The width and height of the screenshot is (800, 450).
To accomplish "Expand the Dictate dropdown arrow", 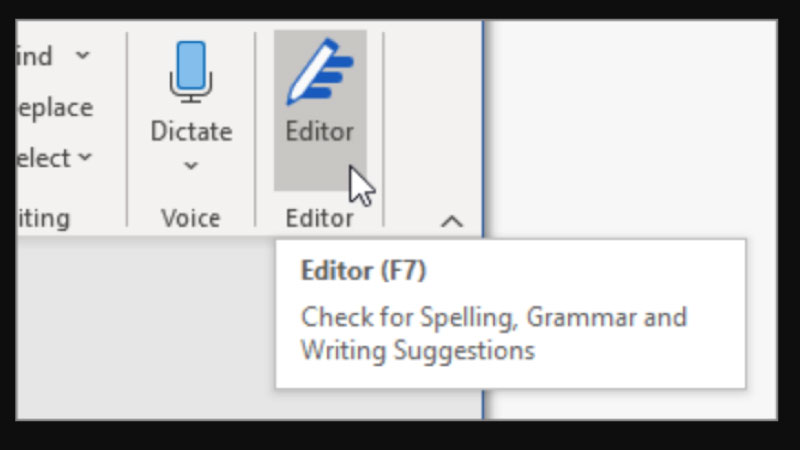I will [x=191, y=165].
